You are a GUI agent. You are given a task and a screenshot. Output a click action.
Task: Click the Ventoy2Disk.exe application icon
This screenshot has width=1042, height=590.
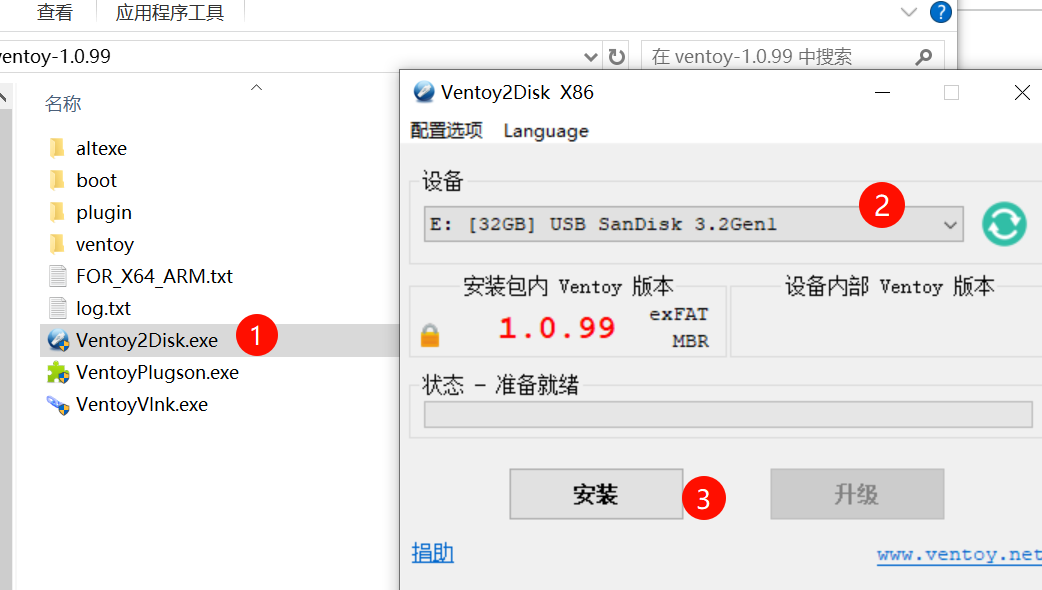[58, 340]
